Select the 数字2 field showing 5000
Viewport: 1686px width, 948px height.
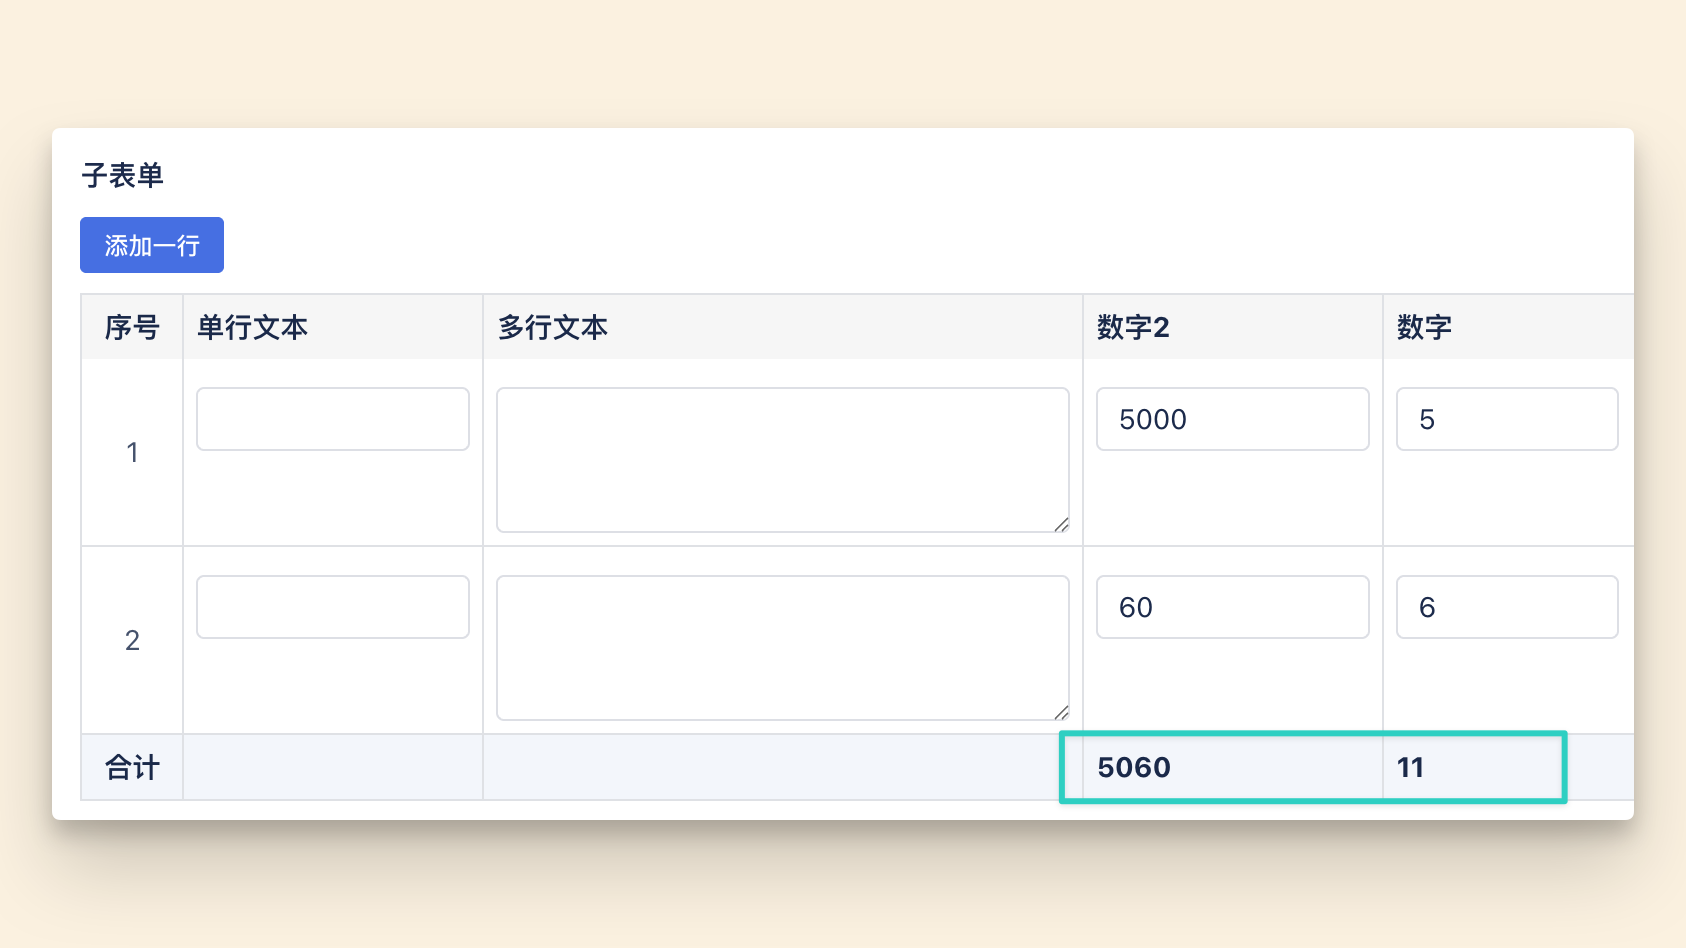[x=1232, y=419]
